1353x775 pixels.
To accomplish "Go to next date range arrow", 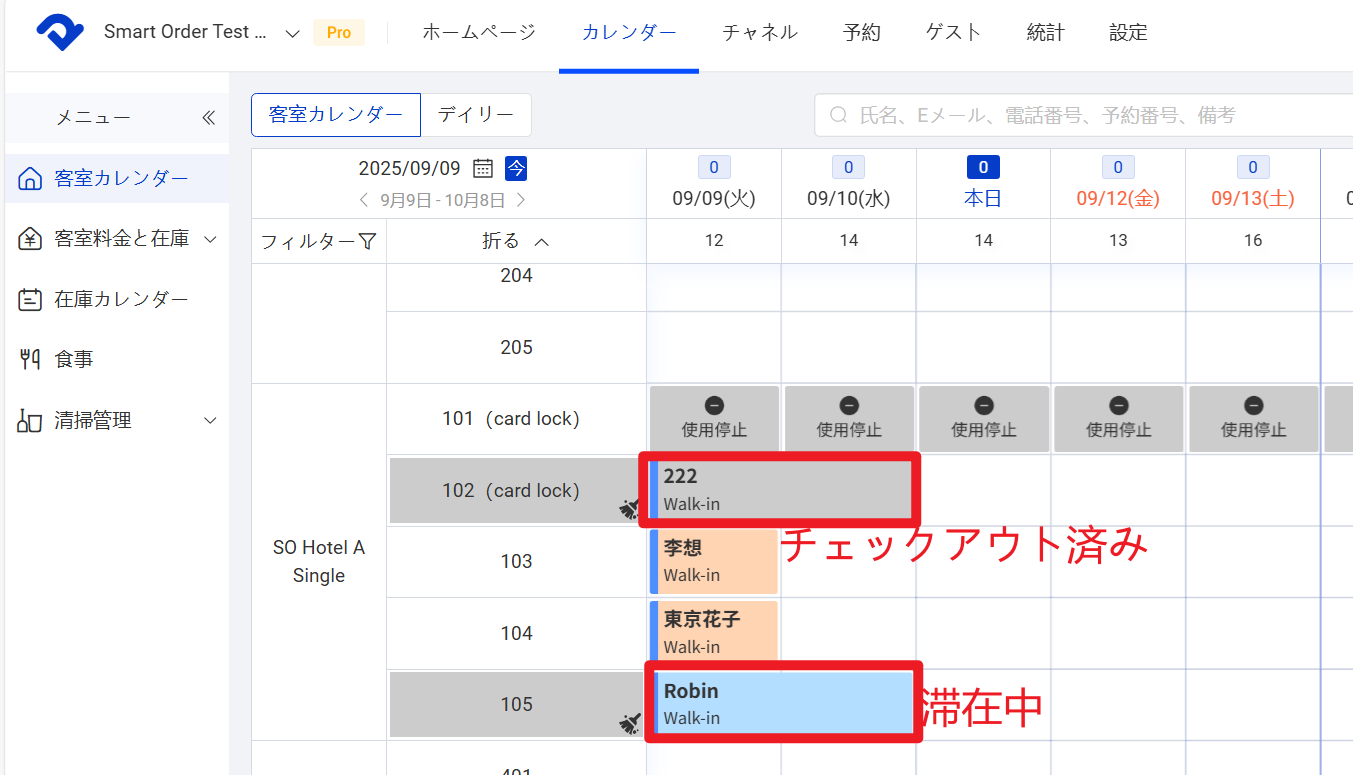I will (x=521, y=200).
